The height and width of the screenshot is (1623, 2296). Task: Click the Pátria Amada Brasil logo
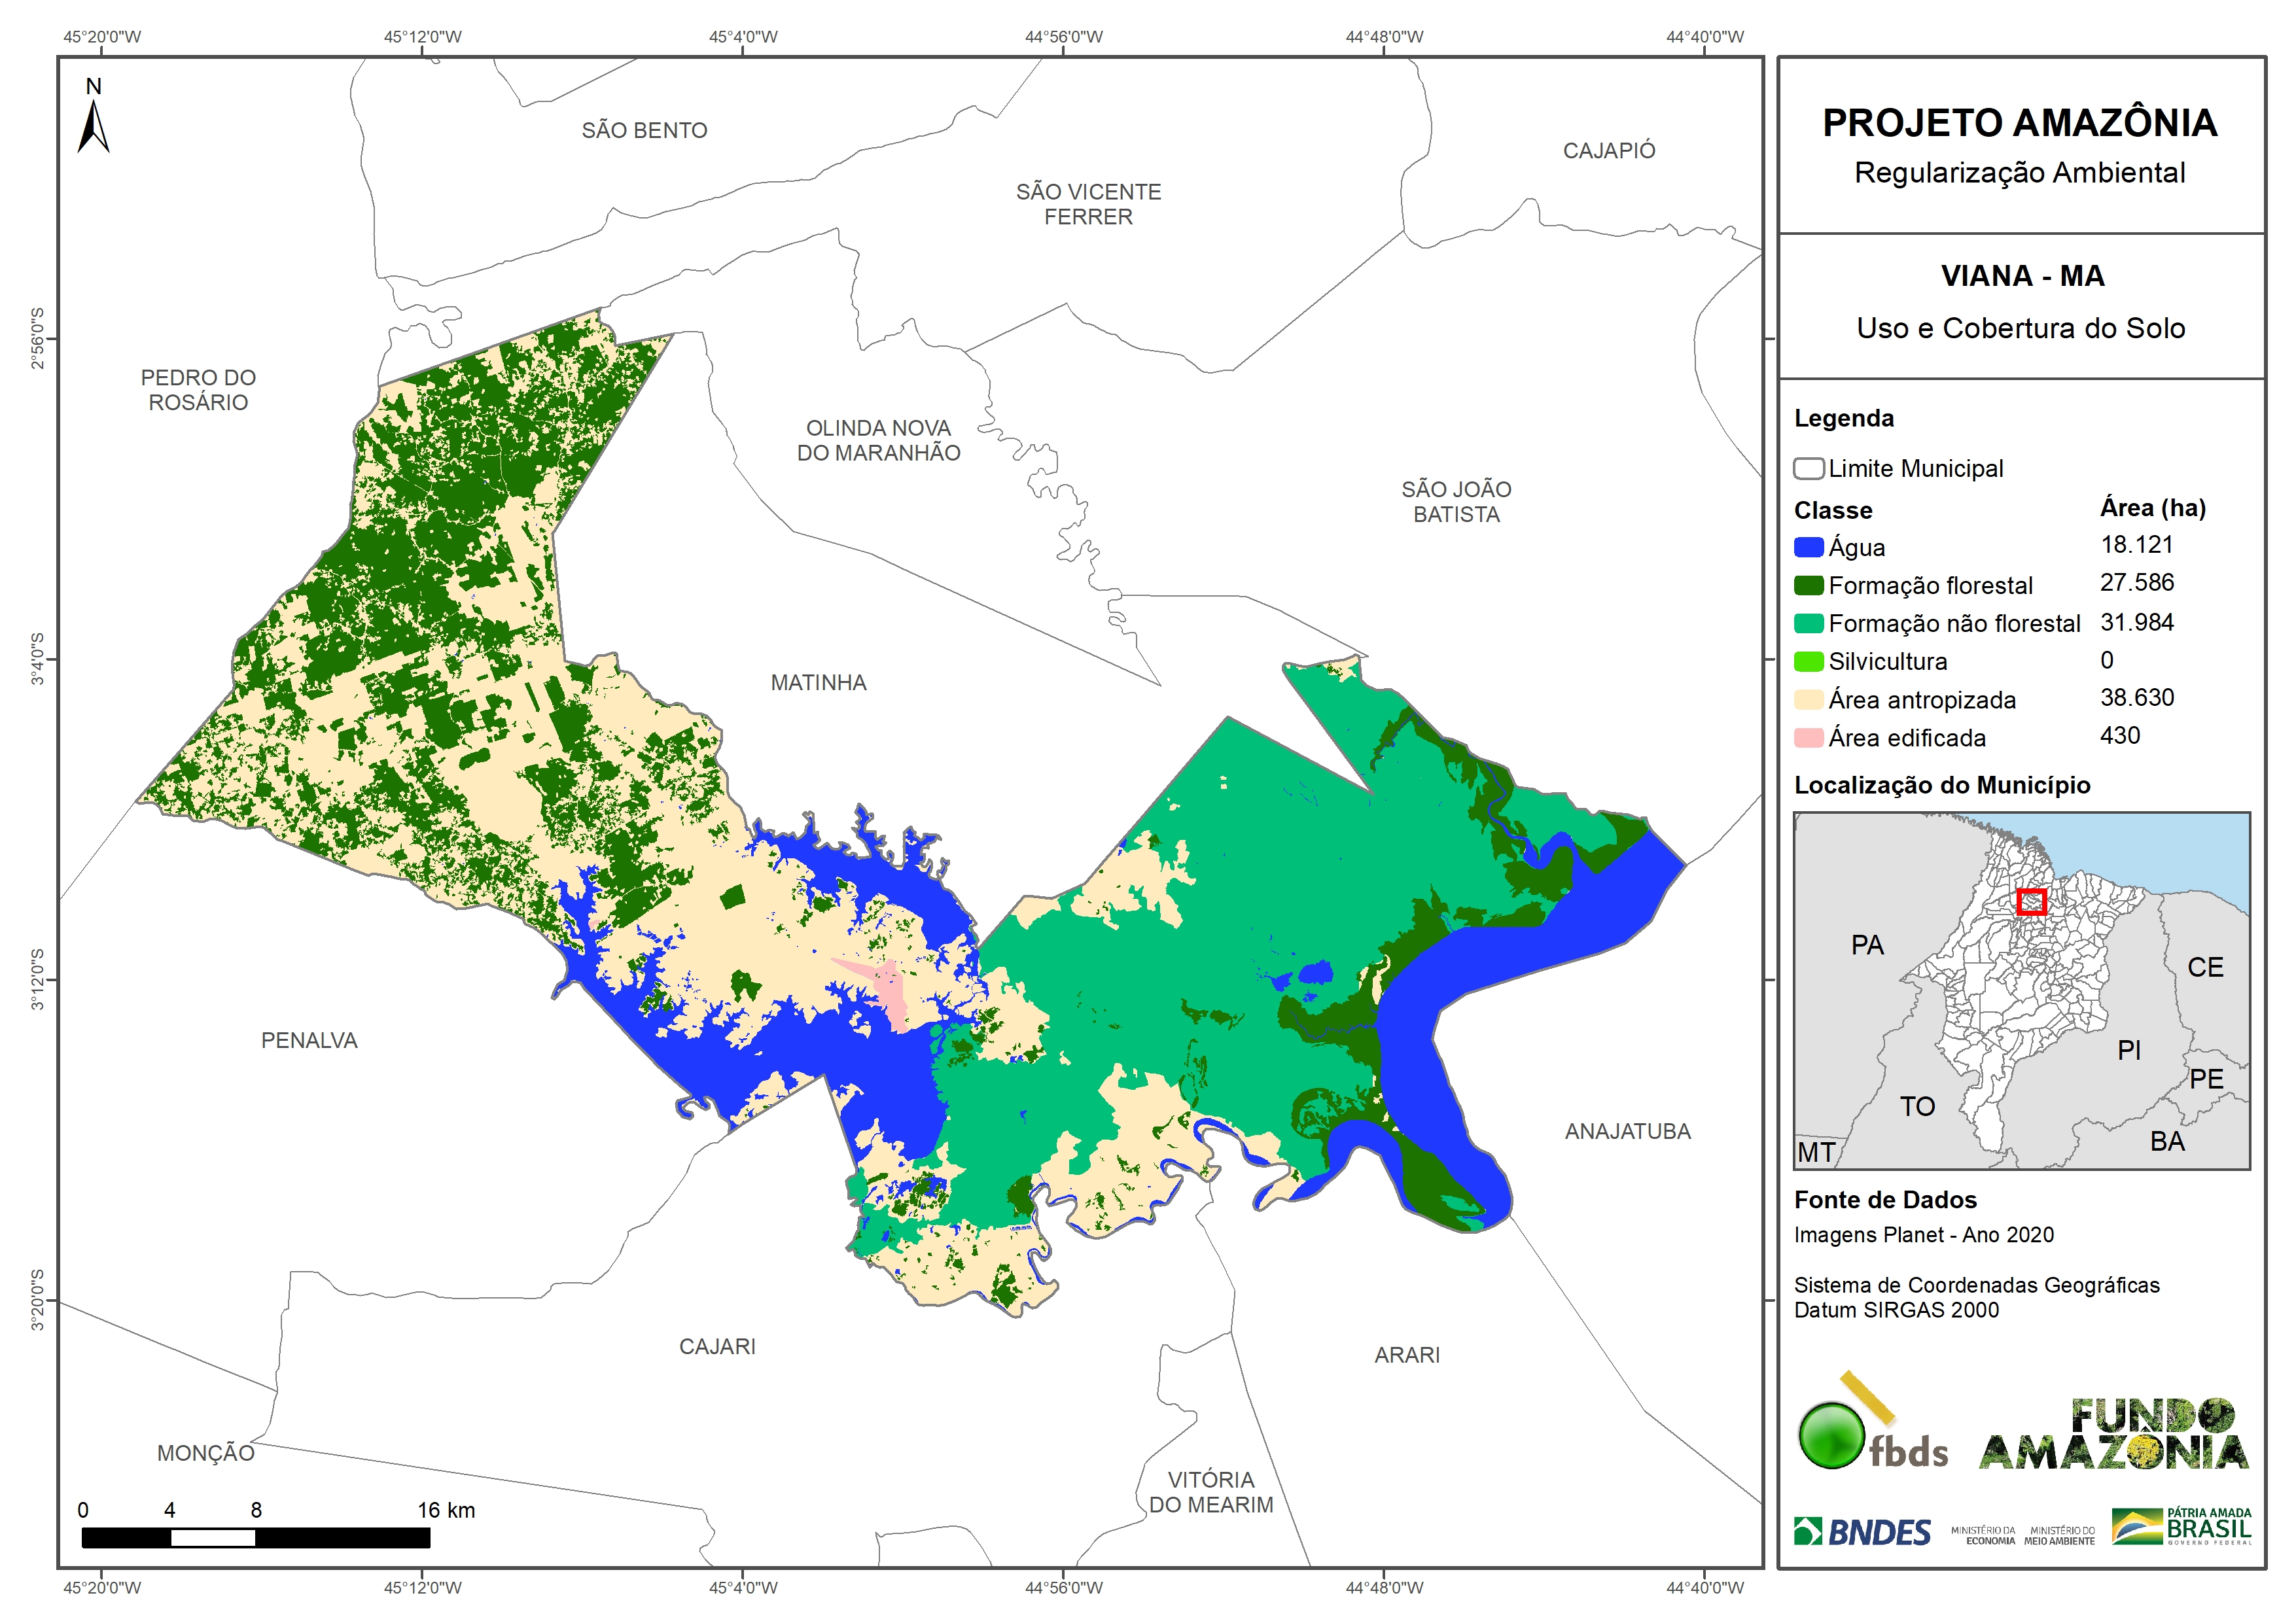[2182, 1527]
